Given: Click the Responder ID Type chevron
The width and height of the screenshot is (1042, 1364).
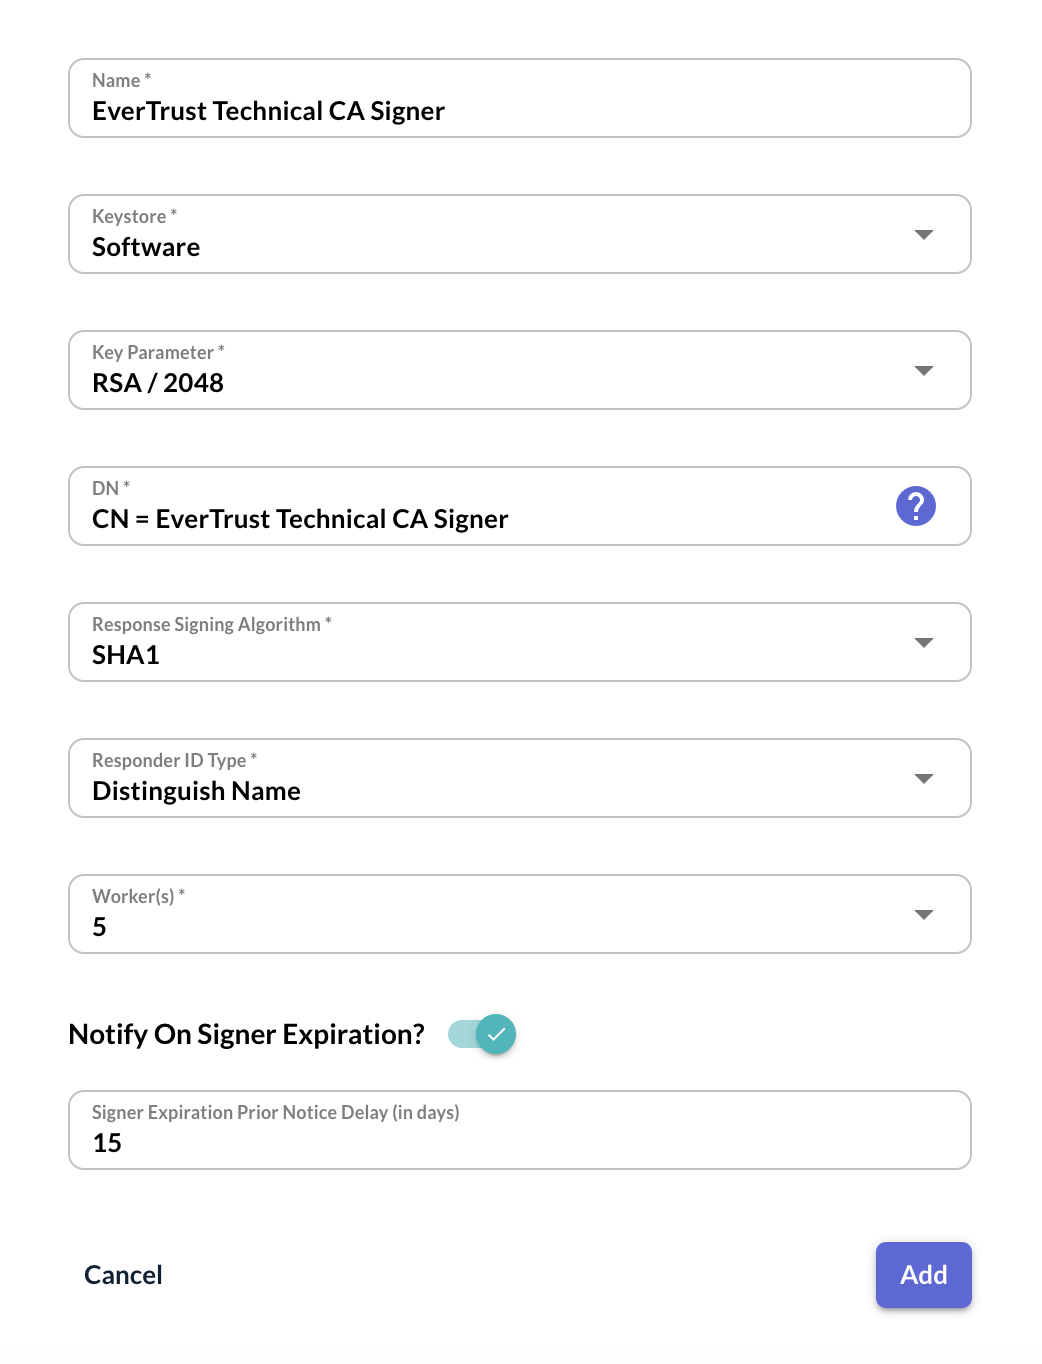Looking at the screenshot, I should pyautogui.click(x=924, y=778).
